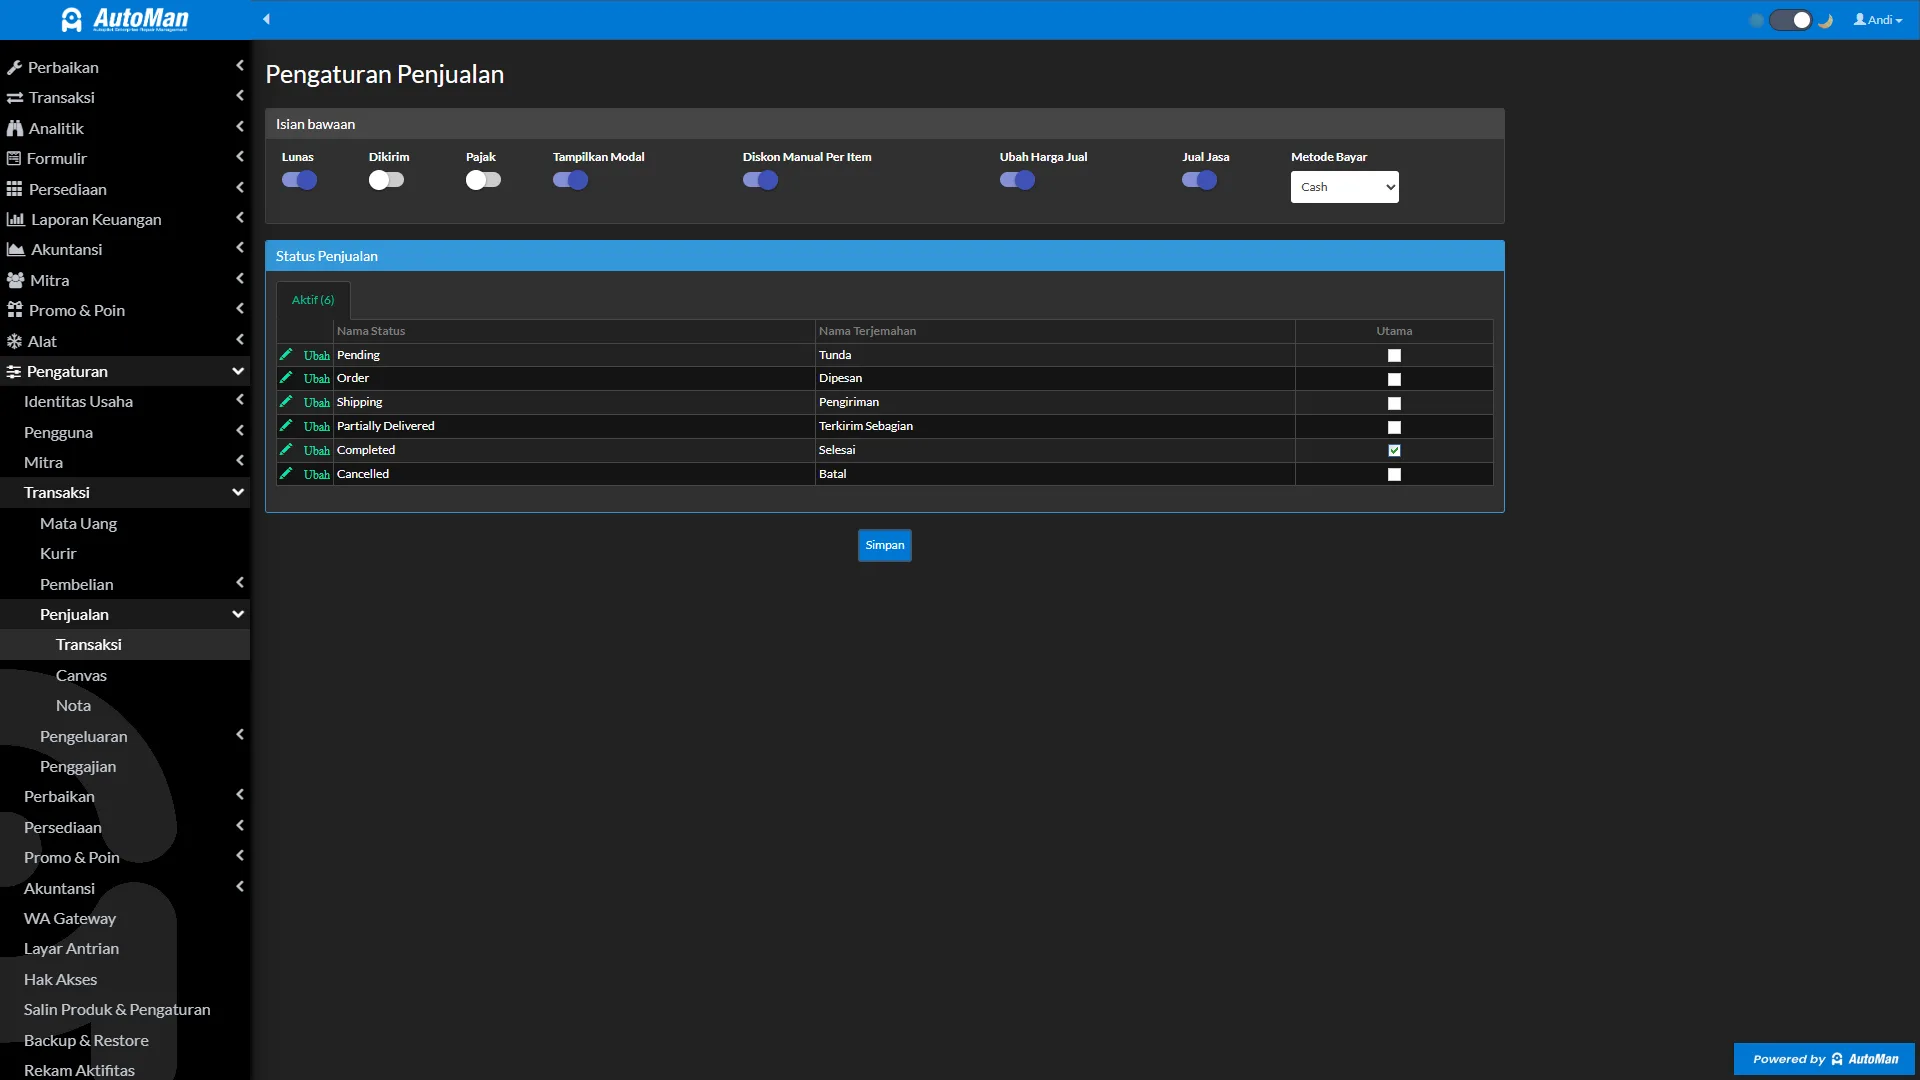Click the pencil icon in the Completed row
This screenshot has width=1920, height=1080.
pos(286,450)
